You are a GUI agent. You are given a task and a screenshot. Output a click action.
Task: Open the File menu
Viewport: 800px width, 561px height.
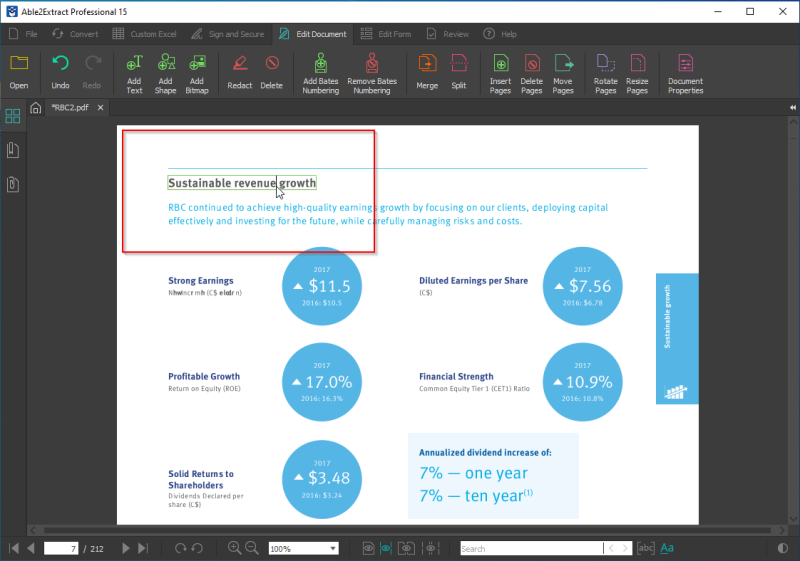pos(23,34)
